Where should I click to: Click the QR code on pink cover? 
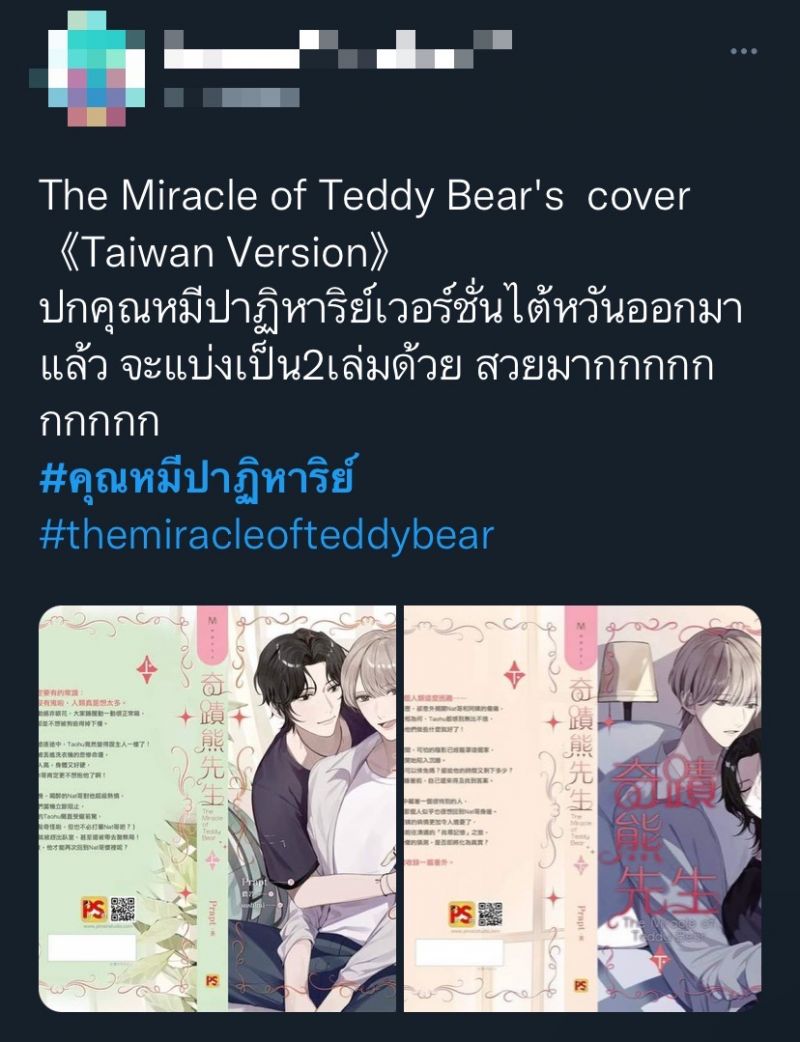click(x=490, y=914)
